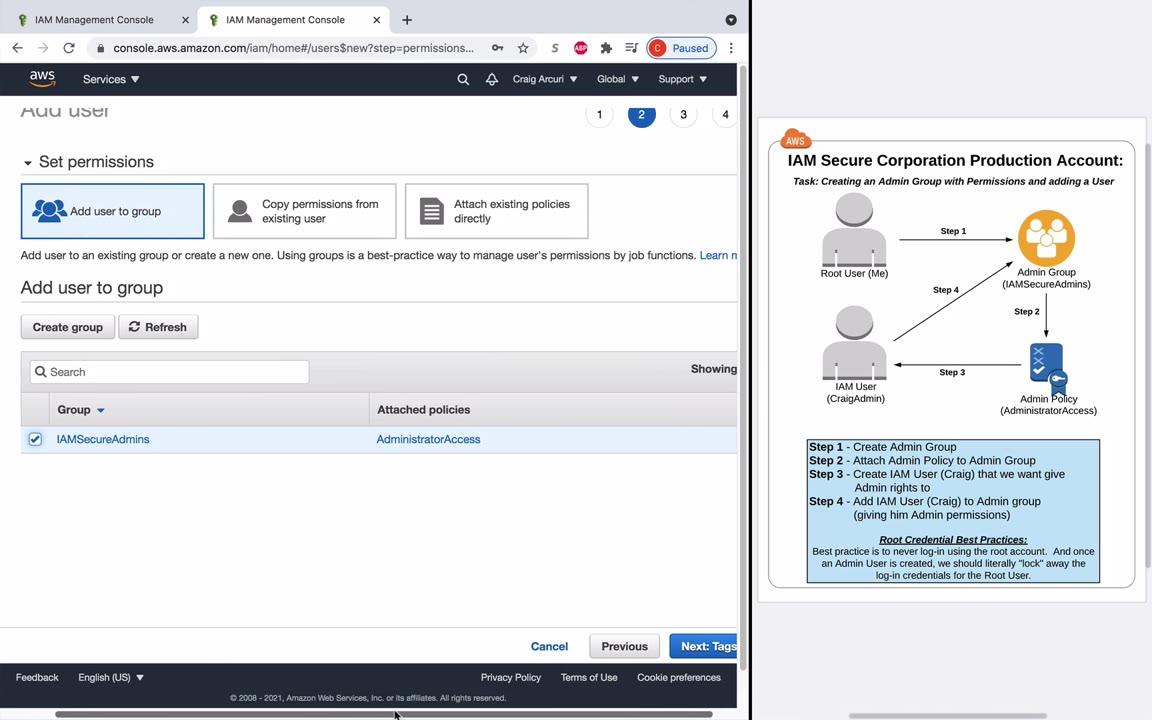Open the Terms of Use link
Screen dimensions: 1152x720
coord(588,677)
